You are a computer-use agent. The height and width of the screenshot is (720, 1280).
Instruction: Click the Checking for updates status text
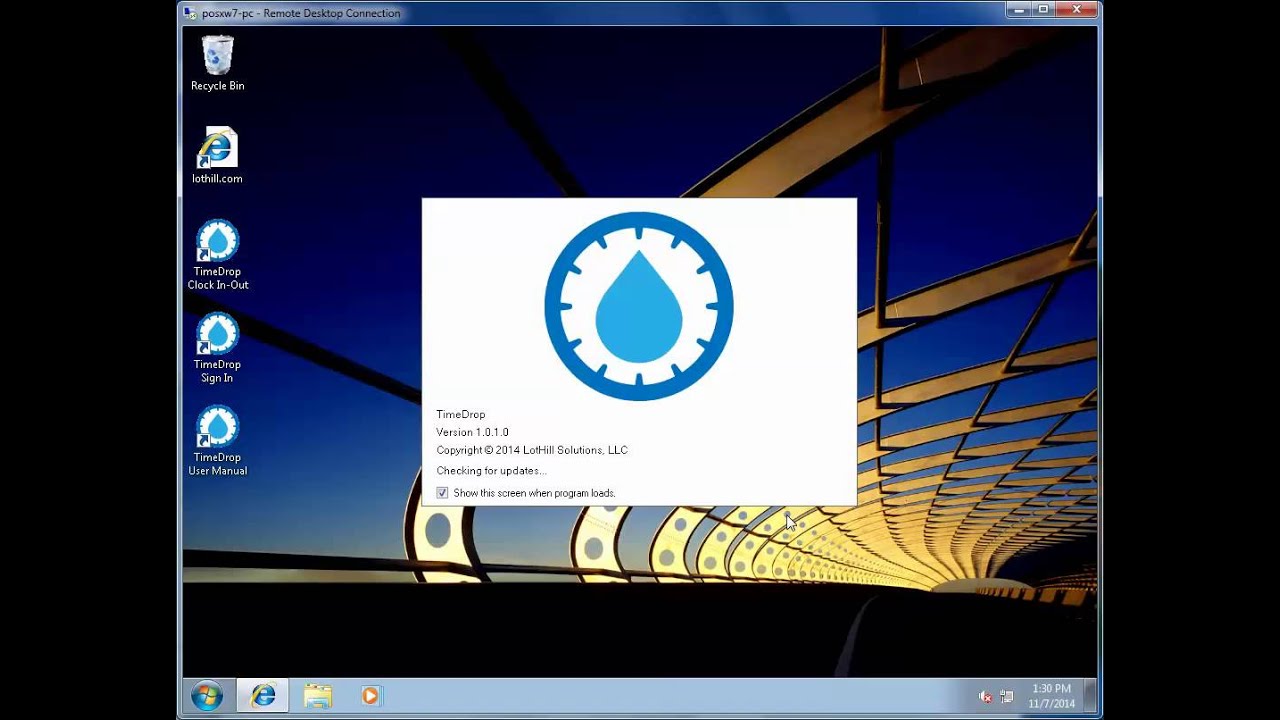491,470
